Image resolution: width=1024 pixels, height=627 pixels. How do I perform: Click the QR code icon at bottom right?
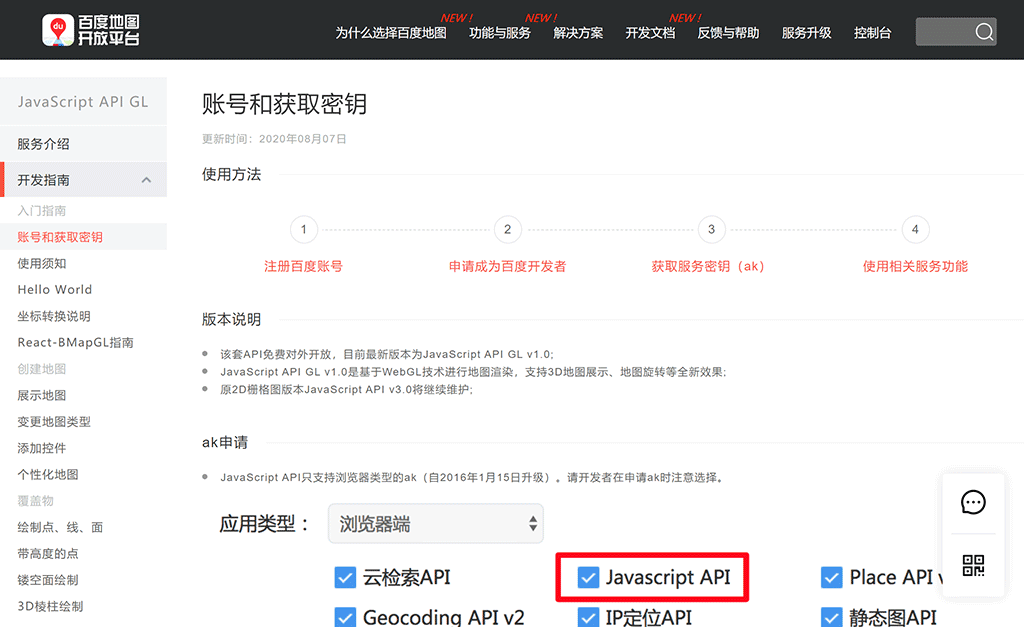click(x=973, y=565)
